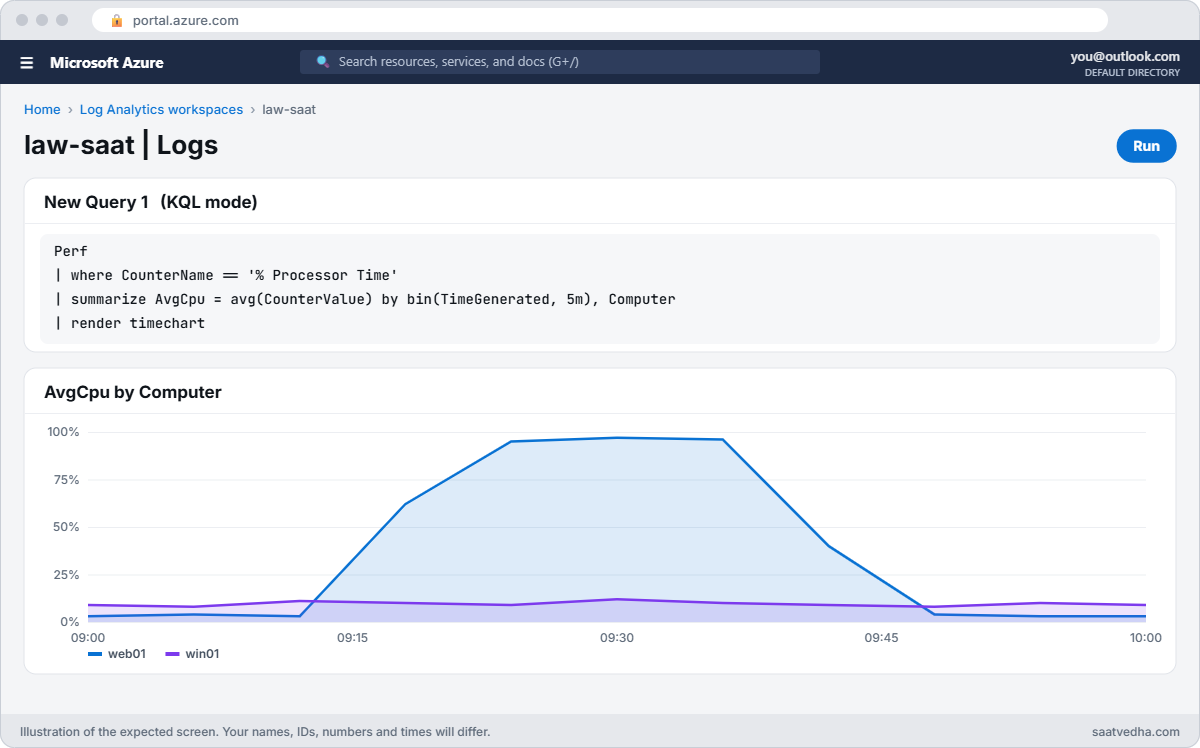The image size is (1200, 748).
Task: Open Log Analytics workspaces breadcrumb
Action: (x=161, y=110)
